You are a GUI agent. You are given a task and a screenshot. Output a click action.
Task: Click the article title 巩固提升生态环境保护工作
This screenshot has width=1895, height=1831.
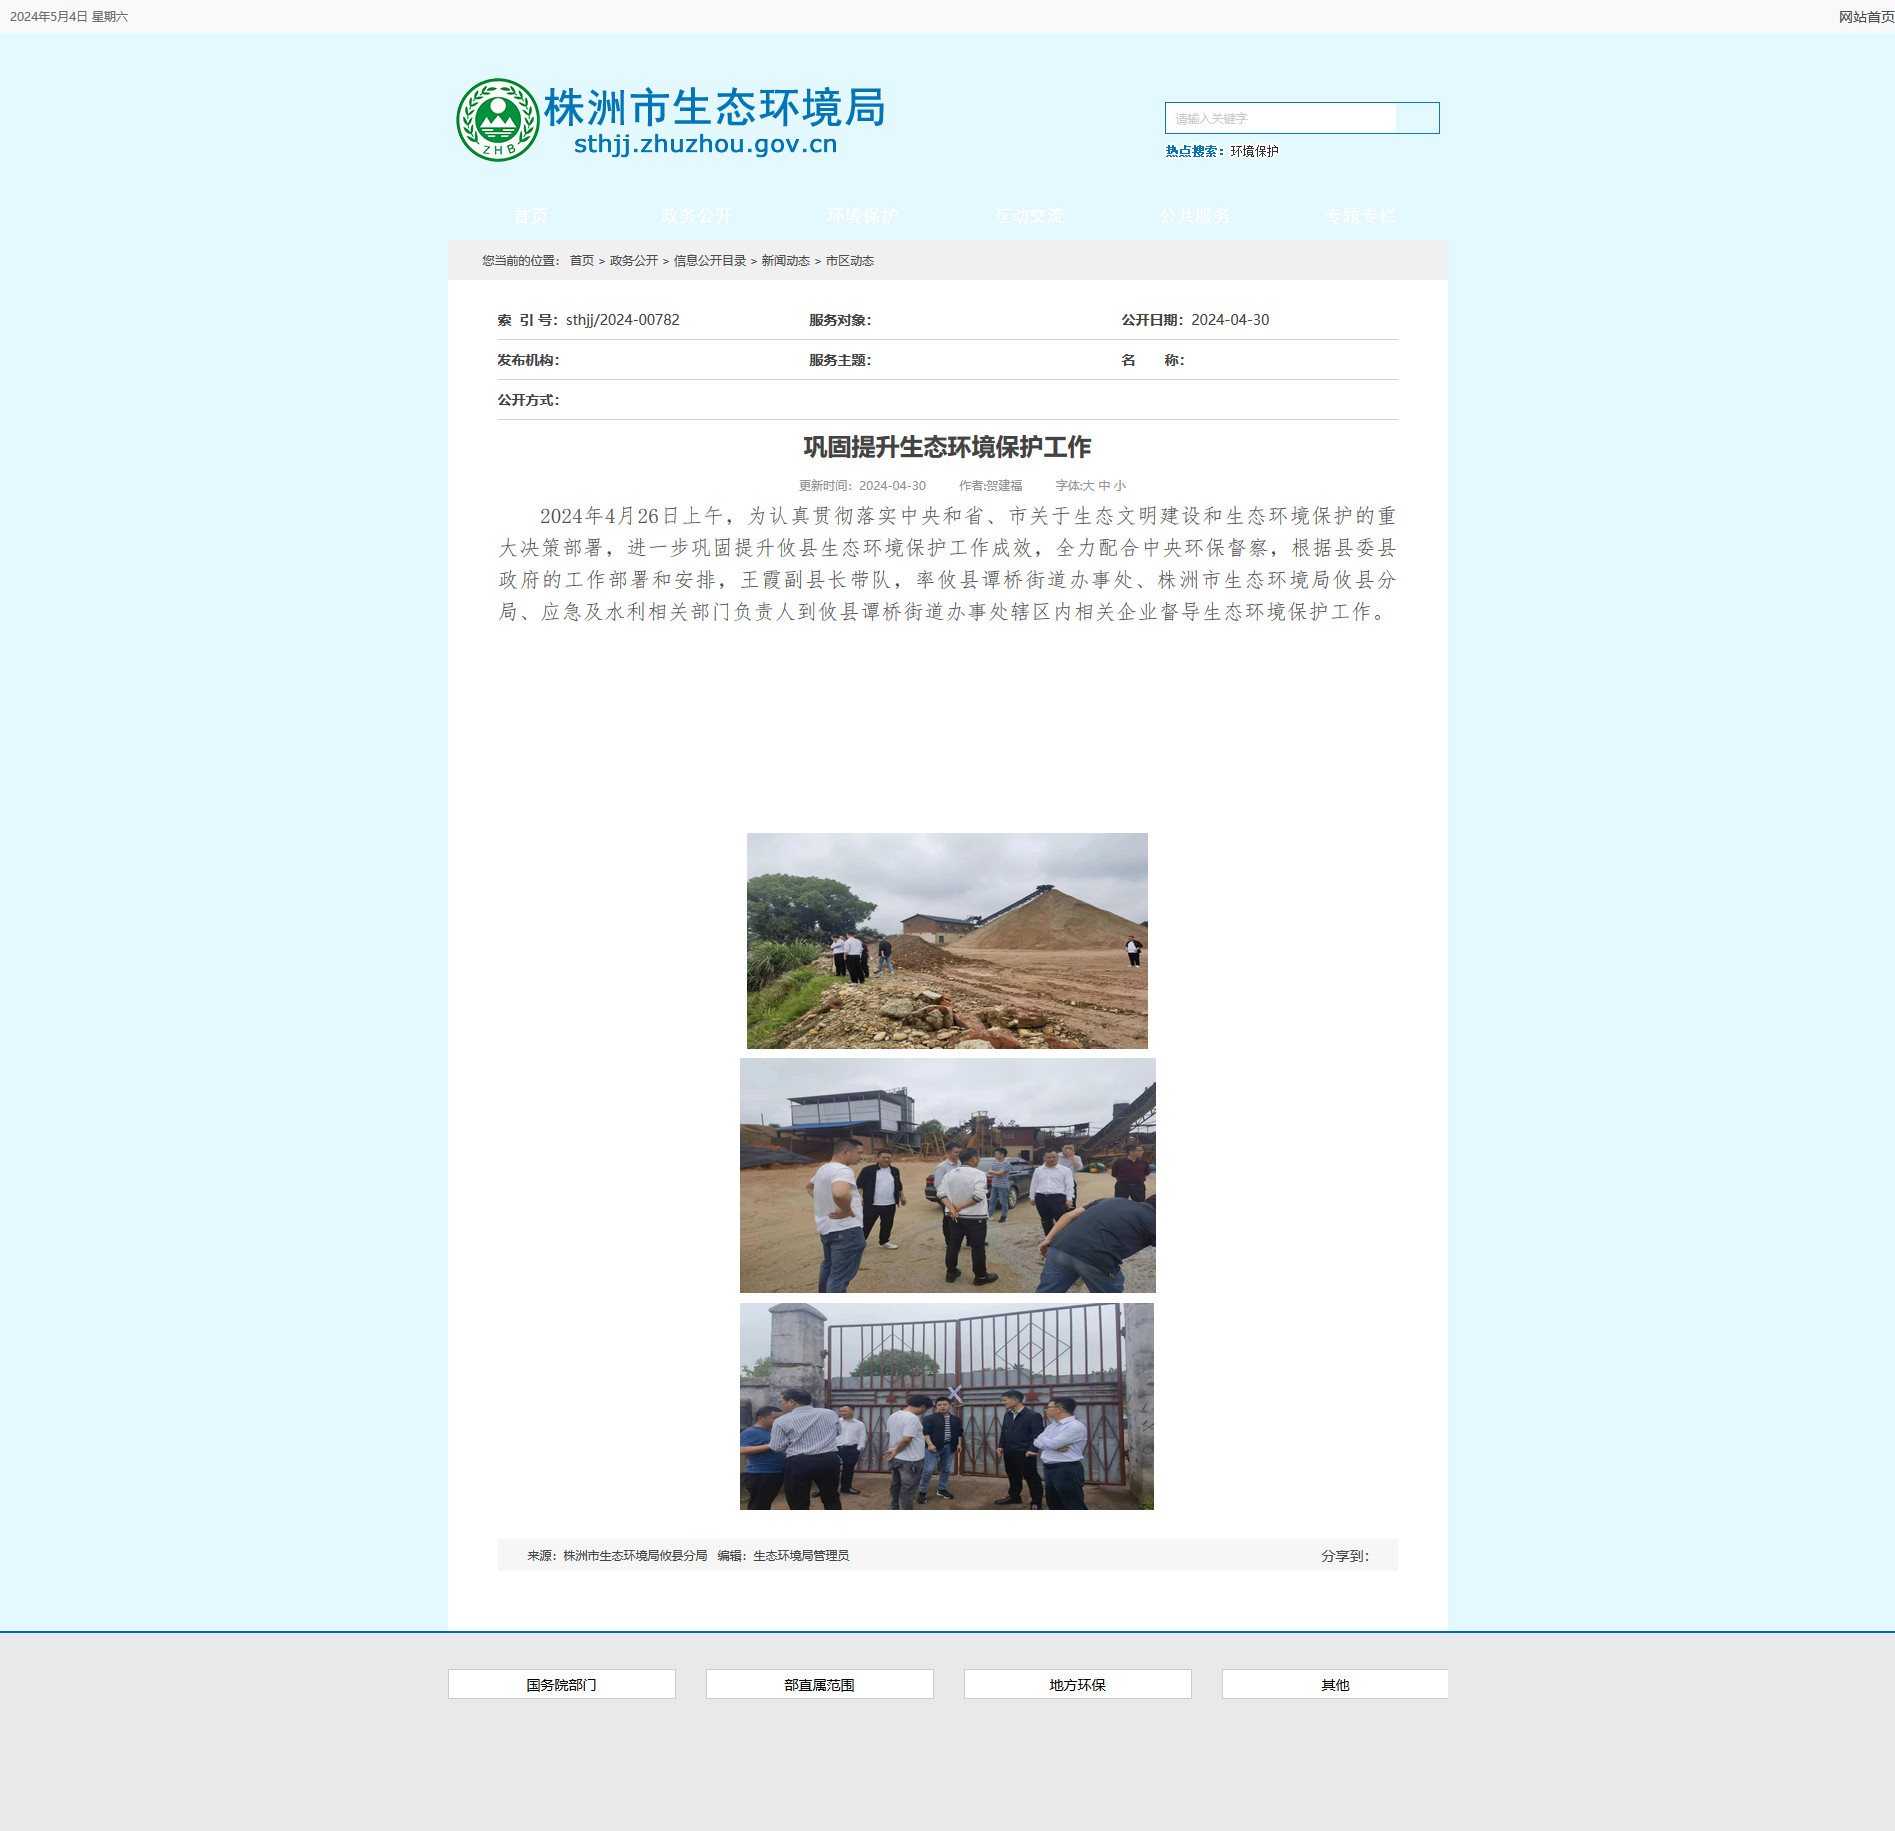pos(948,447)
